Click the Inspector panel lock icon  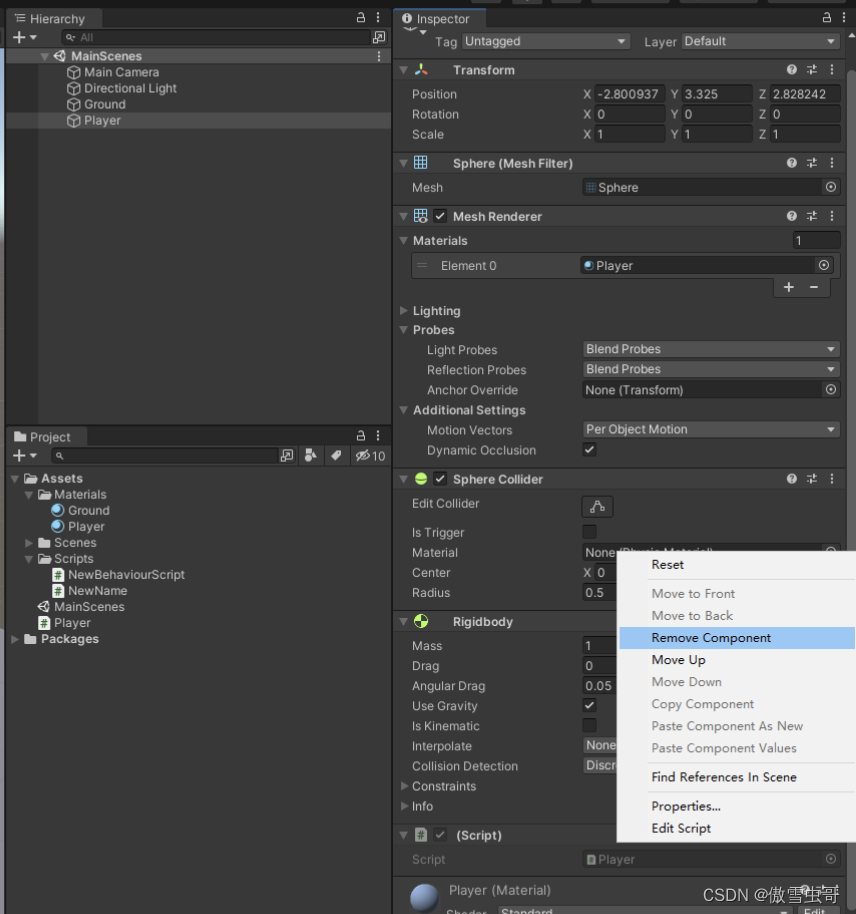click(826, 18)
